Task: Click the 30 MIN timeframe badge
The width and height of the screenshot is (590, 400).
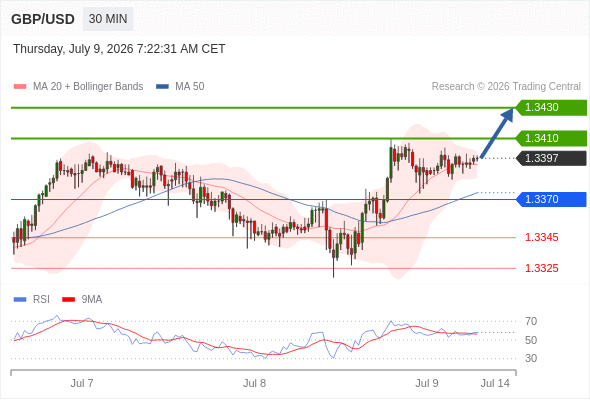Action: [108, 19]
